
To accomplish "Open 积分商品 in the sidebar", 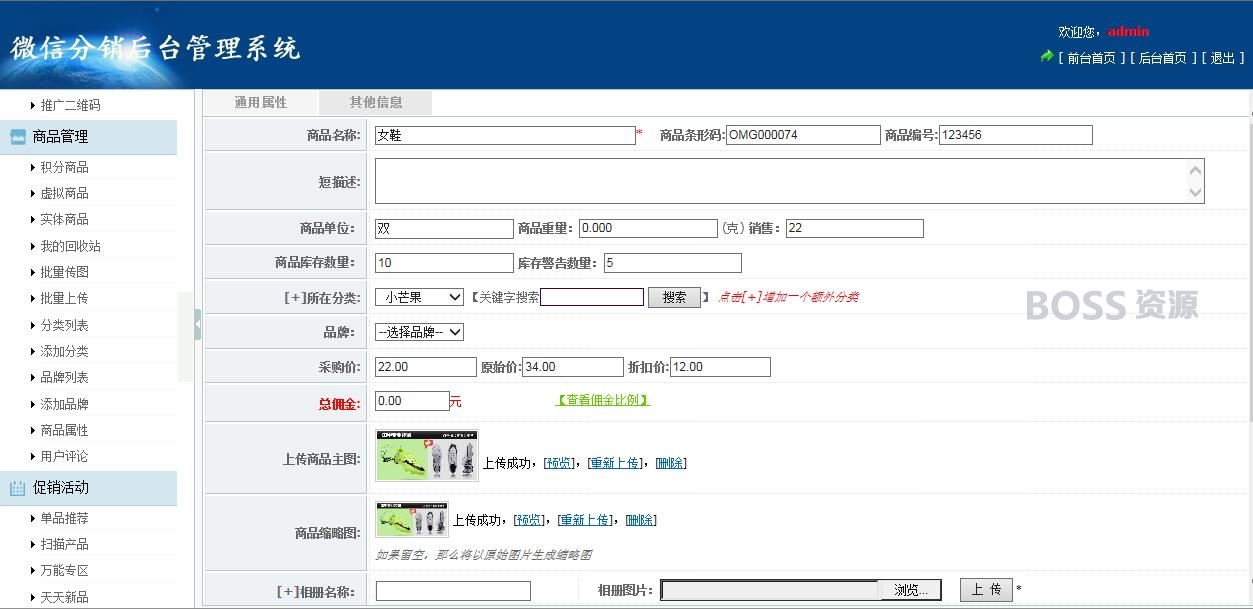I will (64, 167).
